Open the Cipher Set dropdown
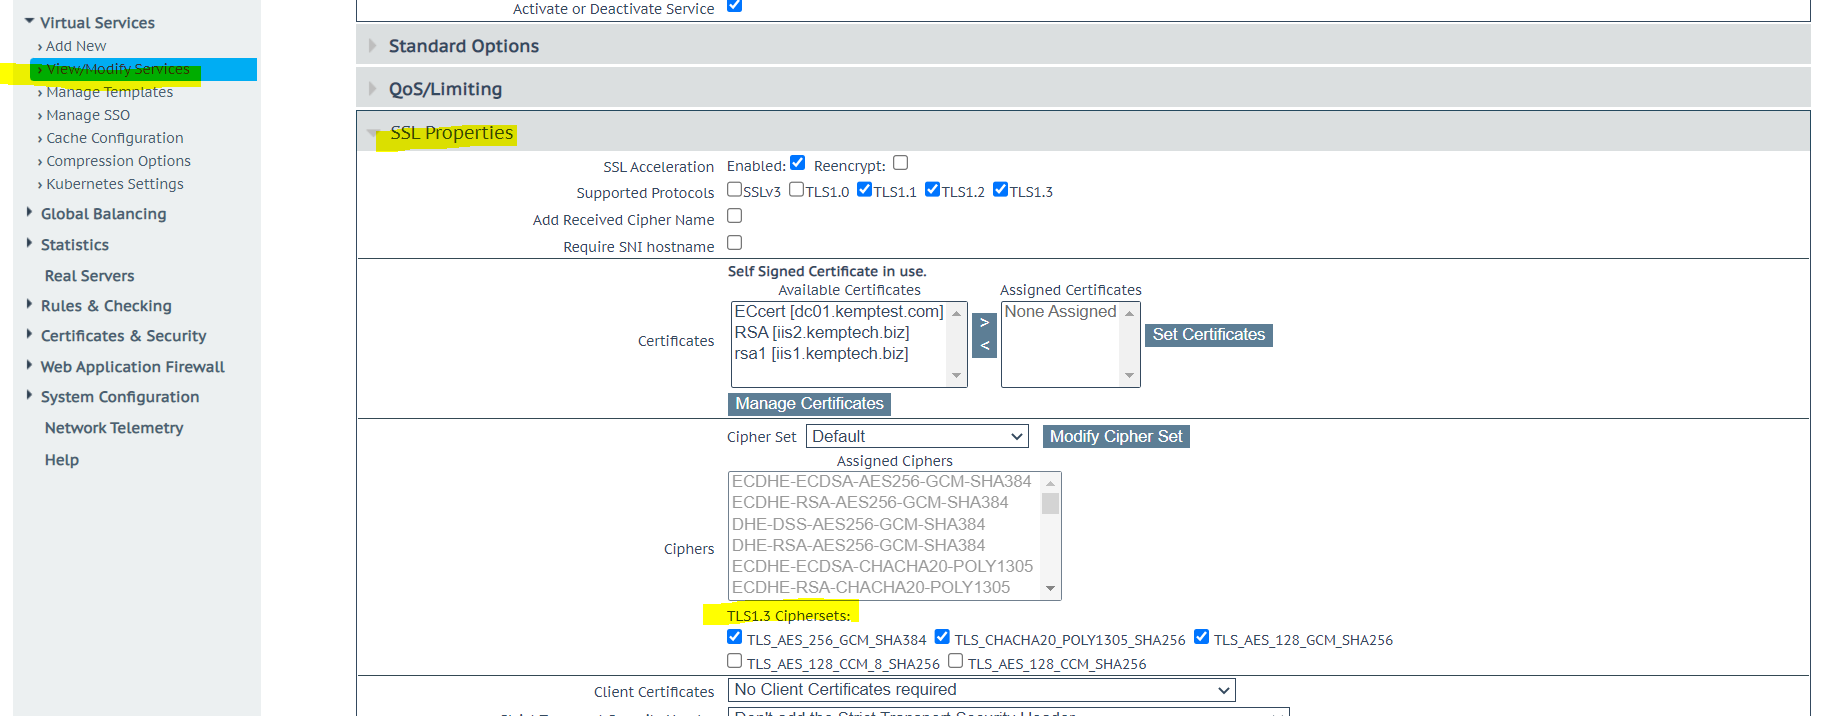The image size is (1839, 716). (918, 437)
